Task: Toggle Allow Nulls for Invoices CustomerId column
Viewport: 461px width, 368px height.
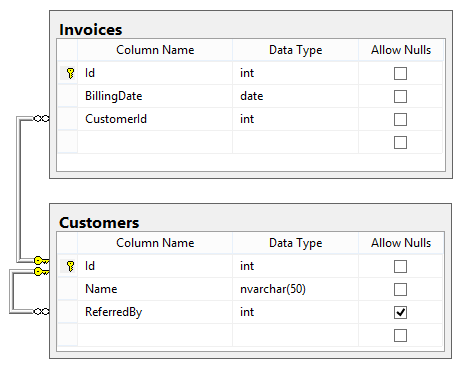Action: 400,119
